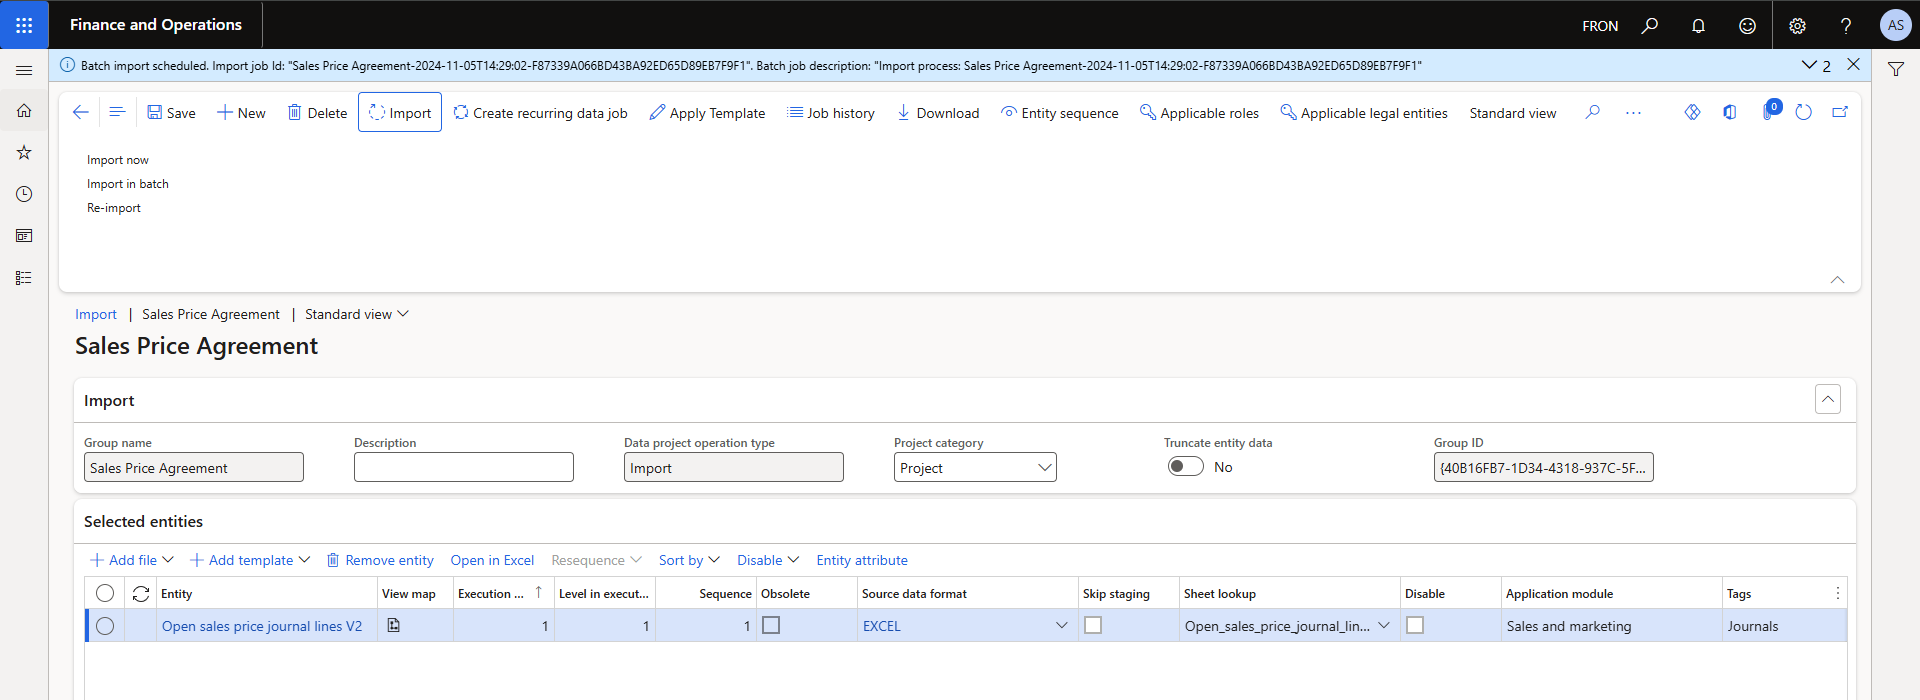
Task: Click the refresh page icon in toolbar
Action: 1803,113
